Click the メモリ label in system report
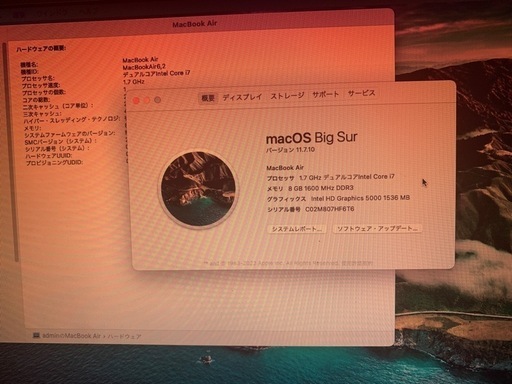Image resolution: width=512 pixels, height=384 pixels. coord(32,128)
